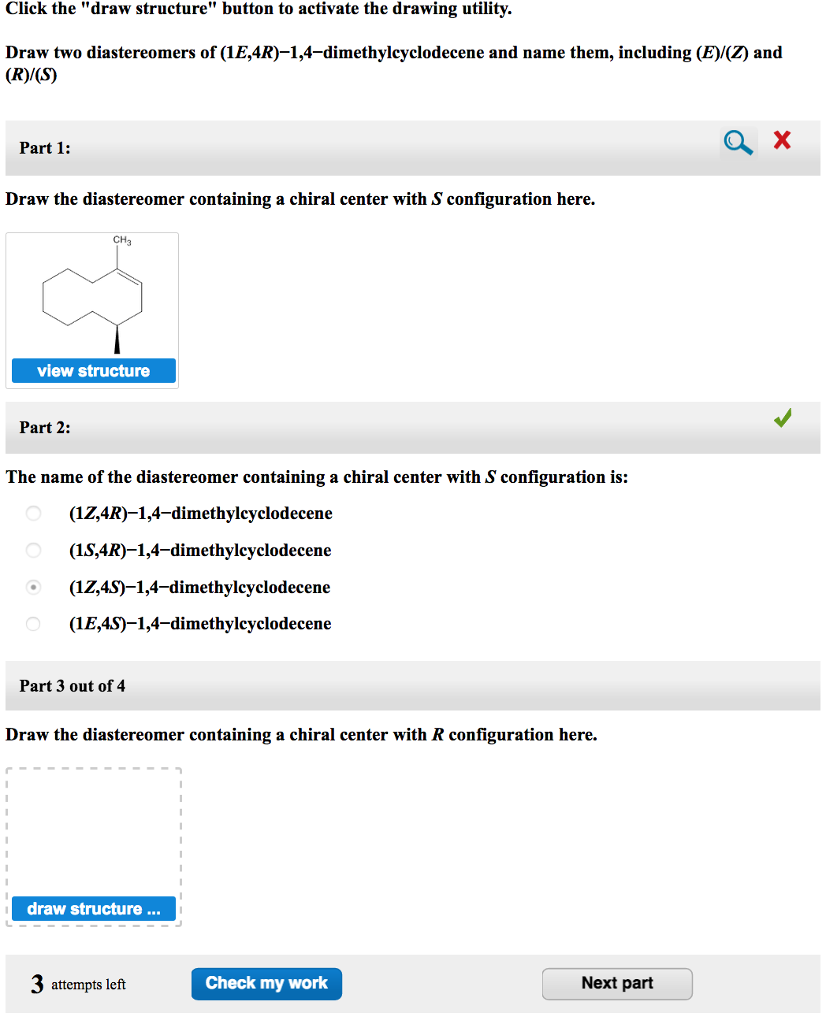
Task: Pick the (1E,4S)-1,4-dimethylcyclodecene radio option
Action: tap(33, 624)
